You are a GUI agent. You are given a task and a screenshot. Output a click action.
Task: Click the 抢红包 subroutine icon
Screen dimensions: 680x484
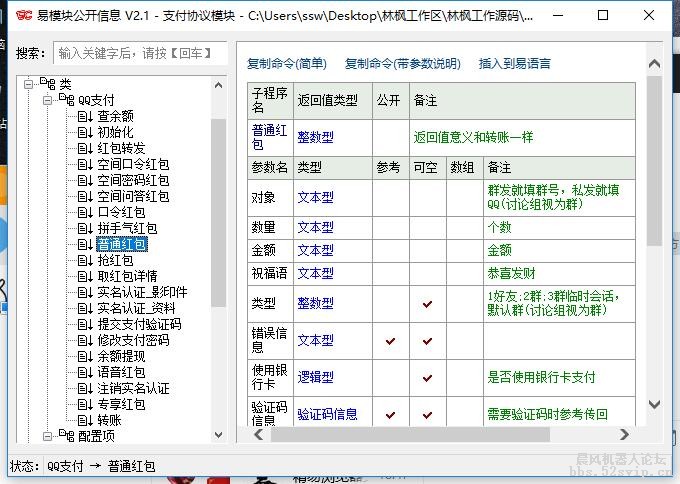[x=85, y=260]
